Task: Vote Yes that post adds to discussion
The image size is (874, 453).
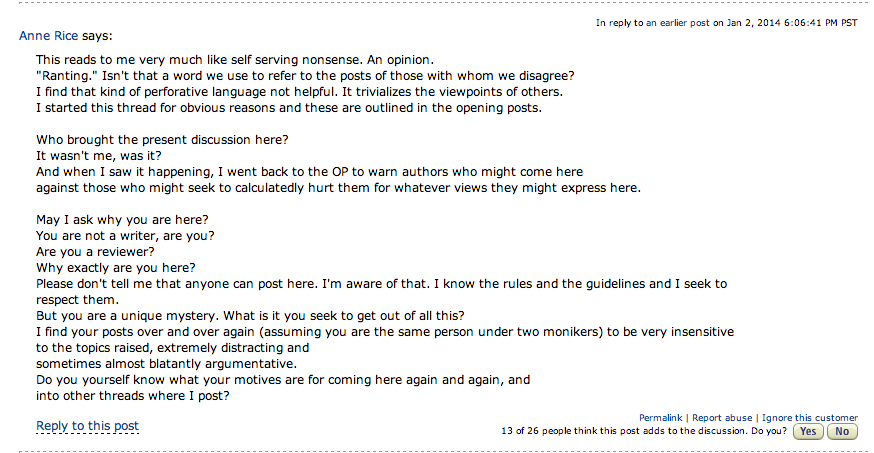Action: (x=807, y=432)
